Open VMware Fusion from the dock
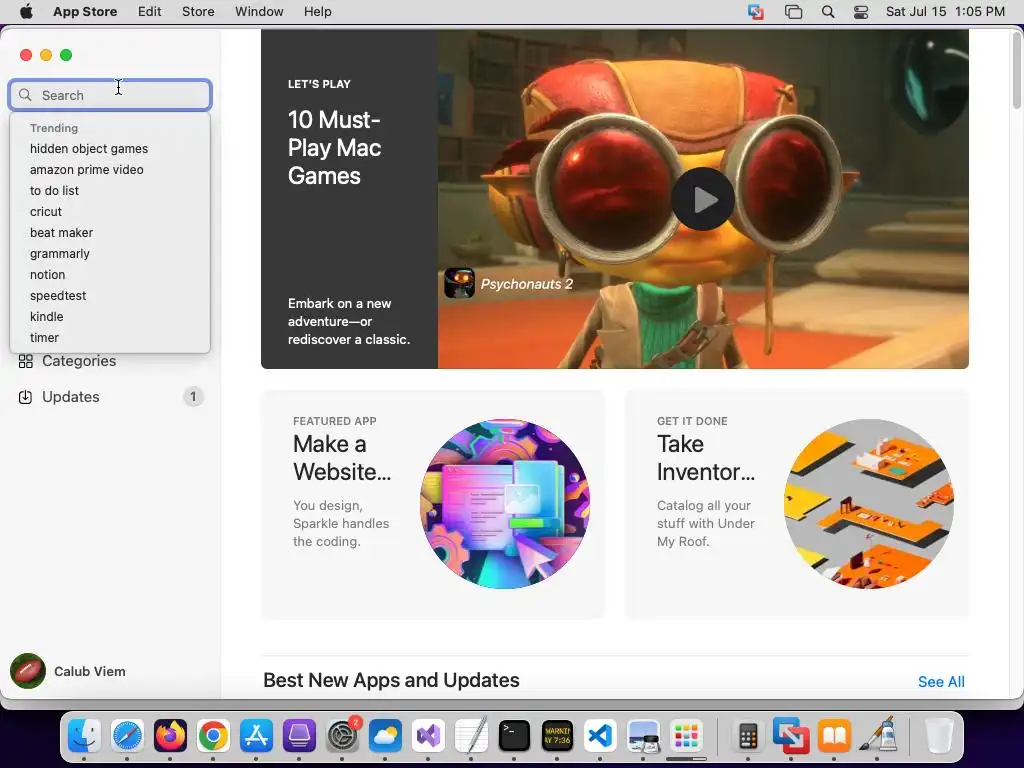The height and width of the screenshot is (768, 1024). pyautogui.click(x=791, y=735)
